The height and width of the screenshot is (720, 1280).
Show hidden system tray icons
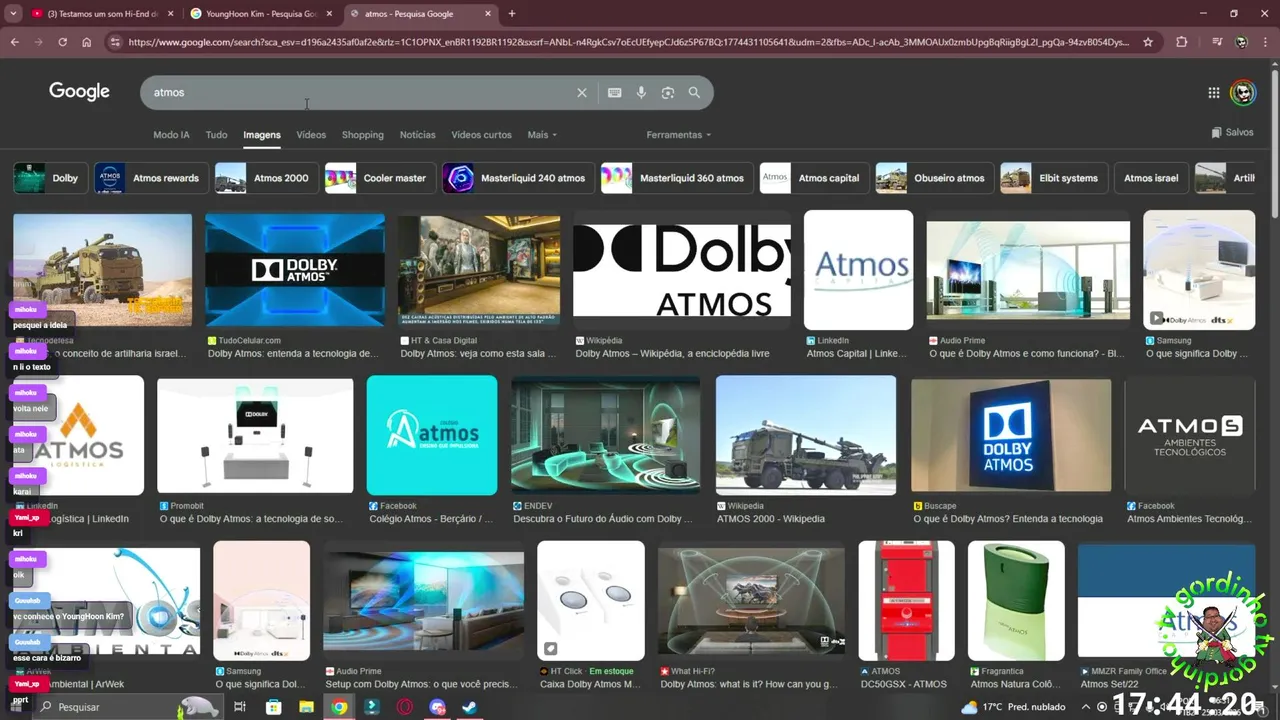point(1086,707)
